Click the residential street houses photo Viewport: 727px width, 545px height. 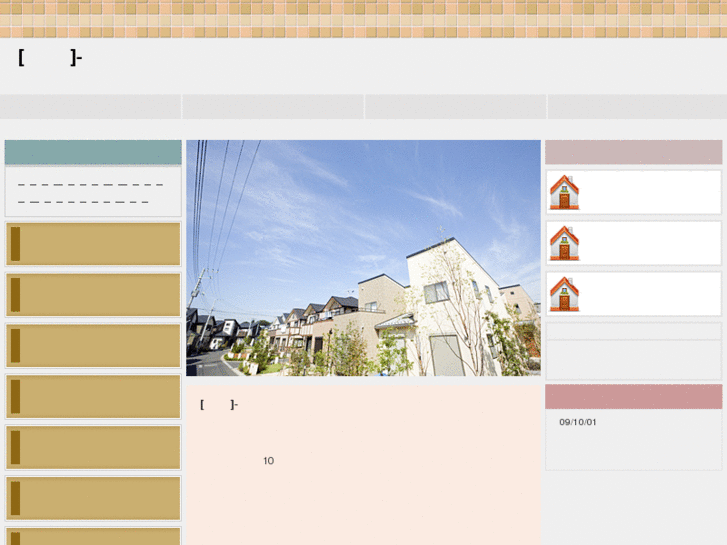tap(363, 258)
